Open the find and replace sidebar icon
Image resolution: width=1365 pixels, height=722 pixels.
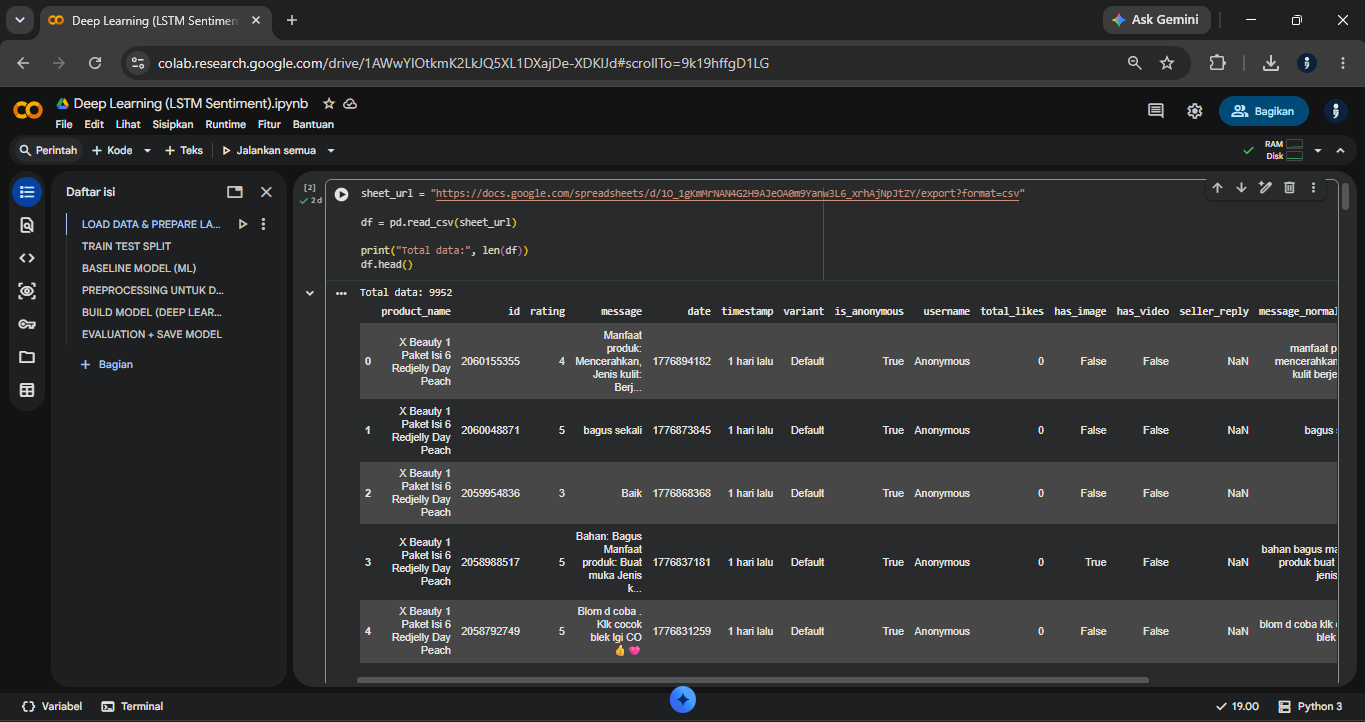pos(27,225)
